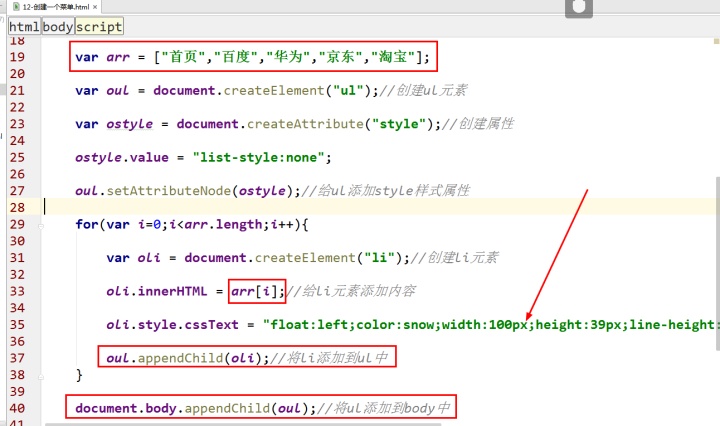The height and width of the screenshot is (426, 720).
Task: Select the html breadcrumb item
Action: click(24, 27)
